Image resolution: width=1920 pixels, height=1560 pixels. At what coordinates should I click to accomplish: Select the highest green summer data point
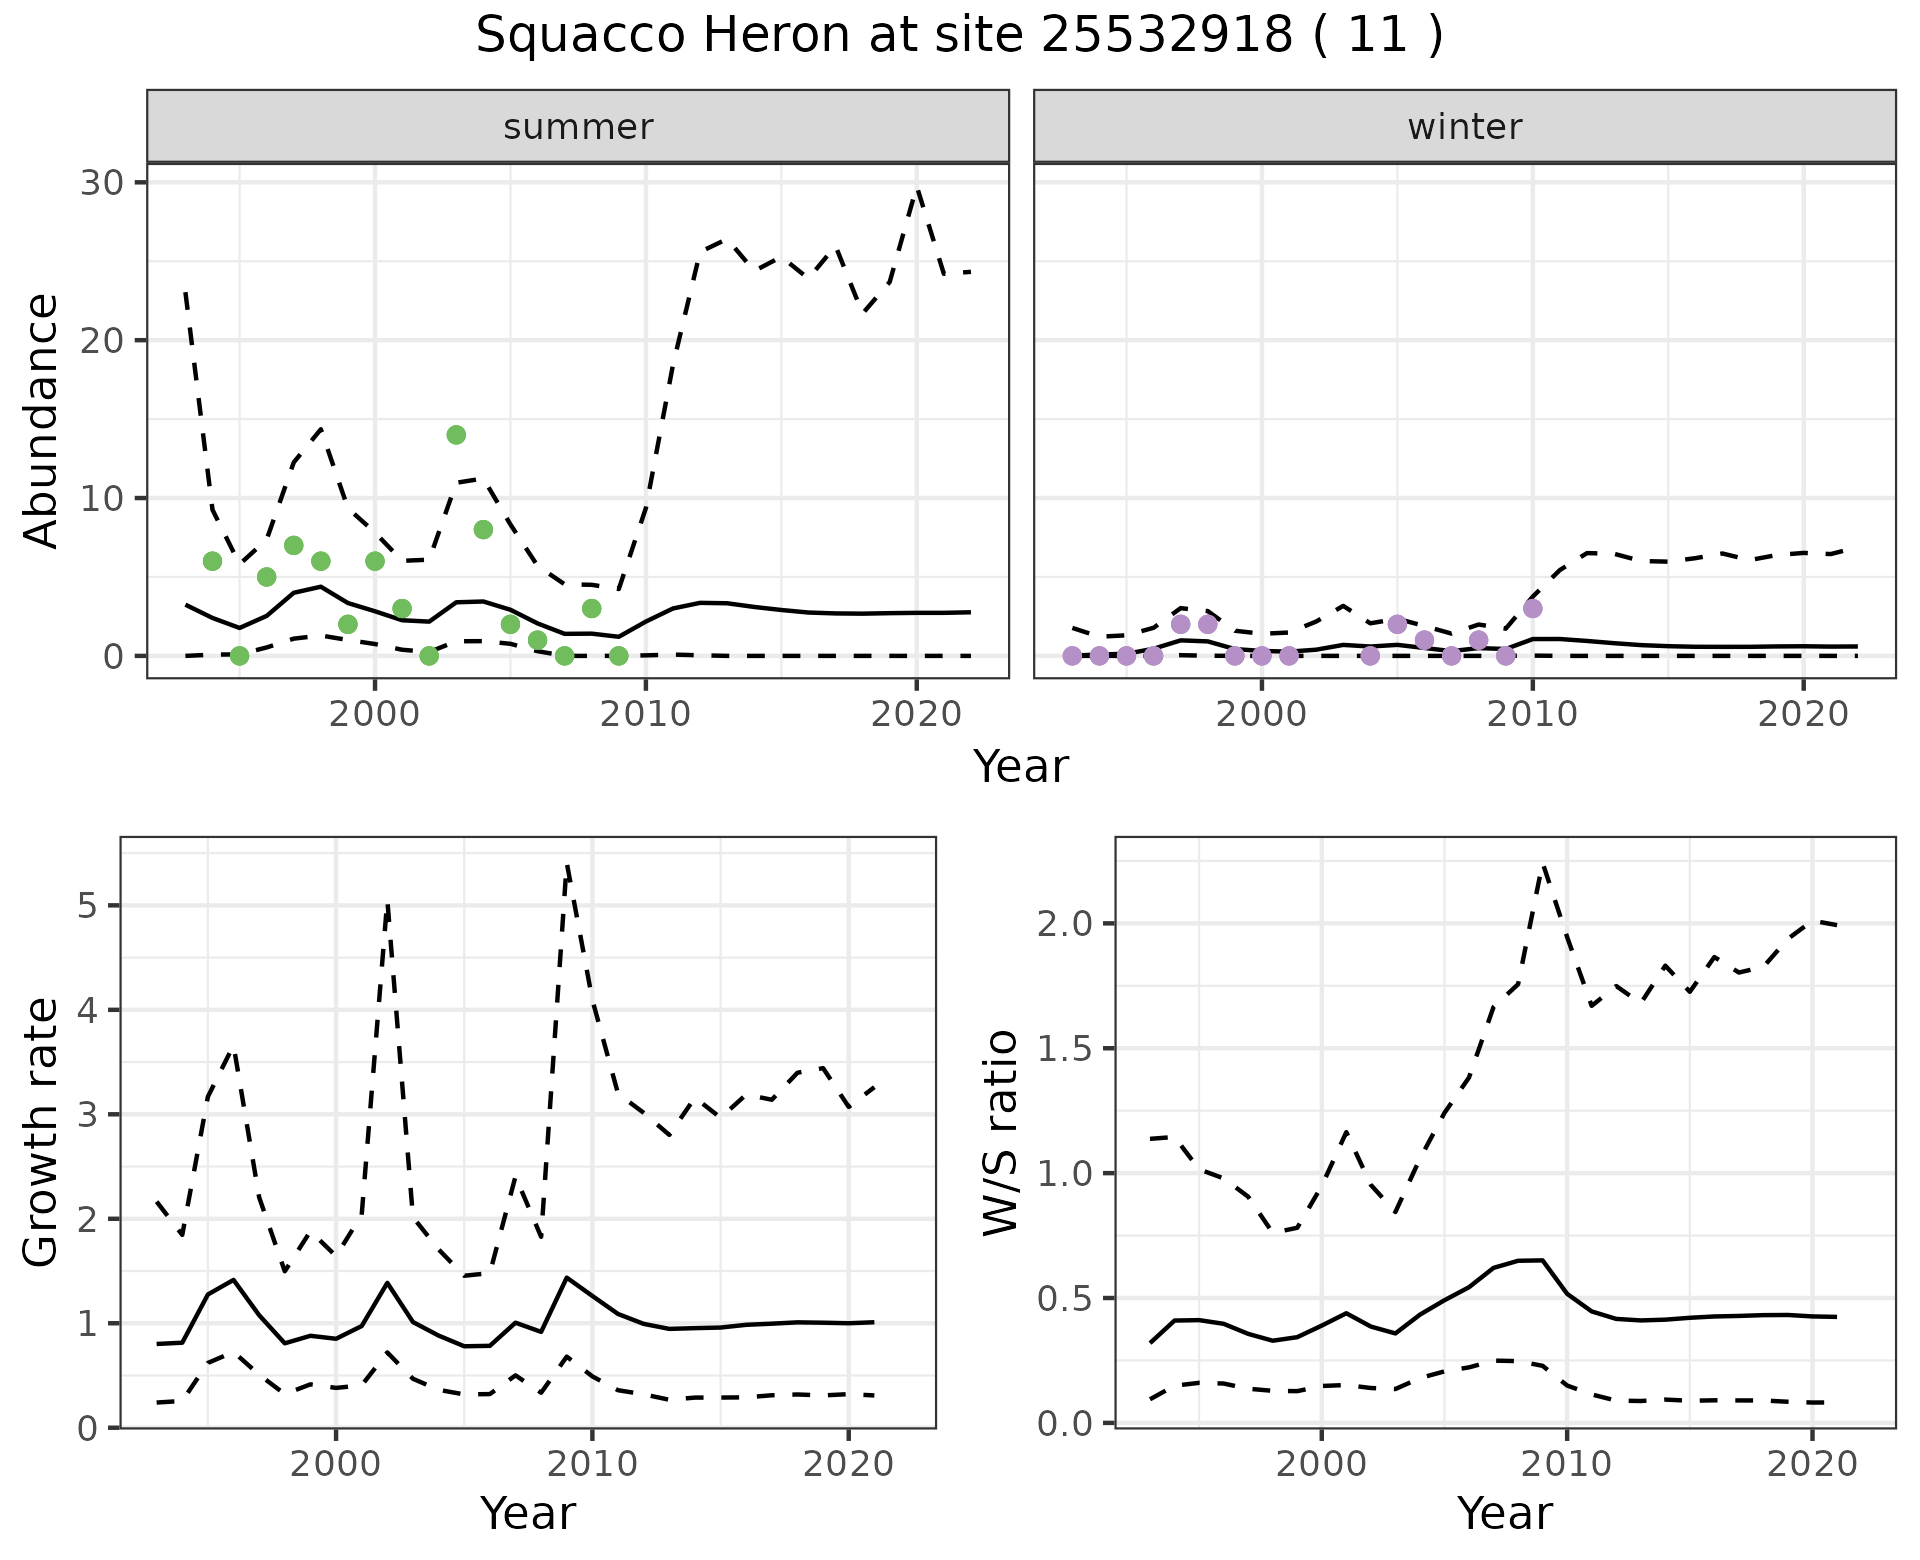point(456,435)
